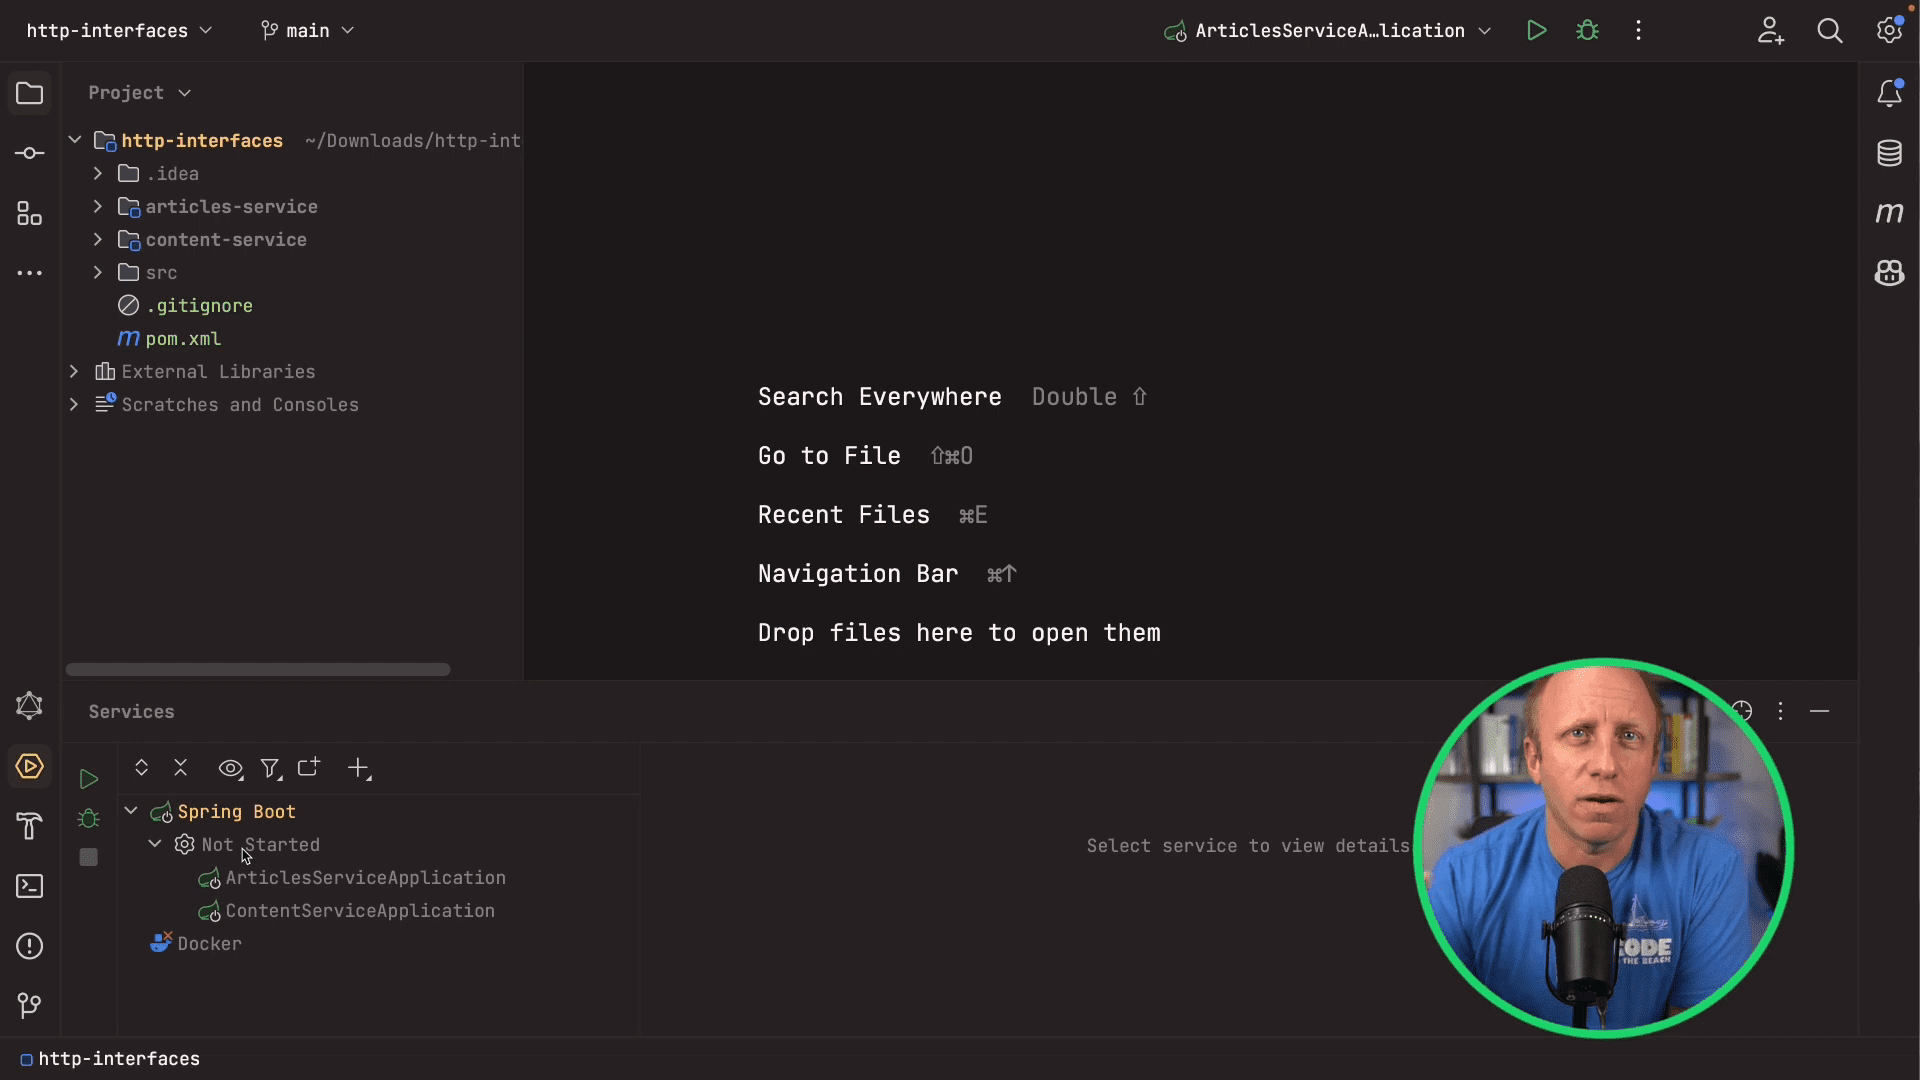The height and width of the screenshot is (1080, 1920).
Task: Collapse the Not Started group
Action: [154, 844]
